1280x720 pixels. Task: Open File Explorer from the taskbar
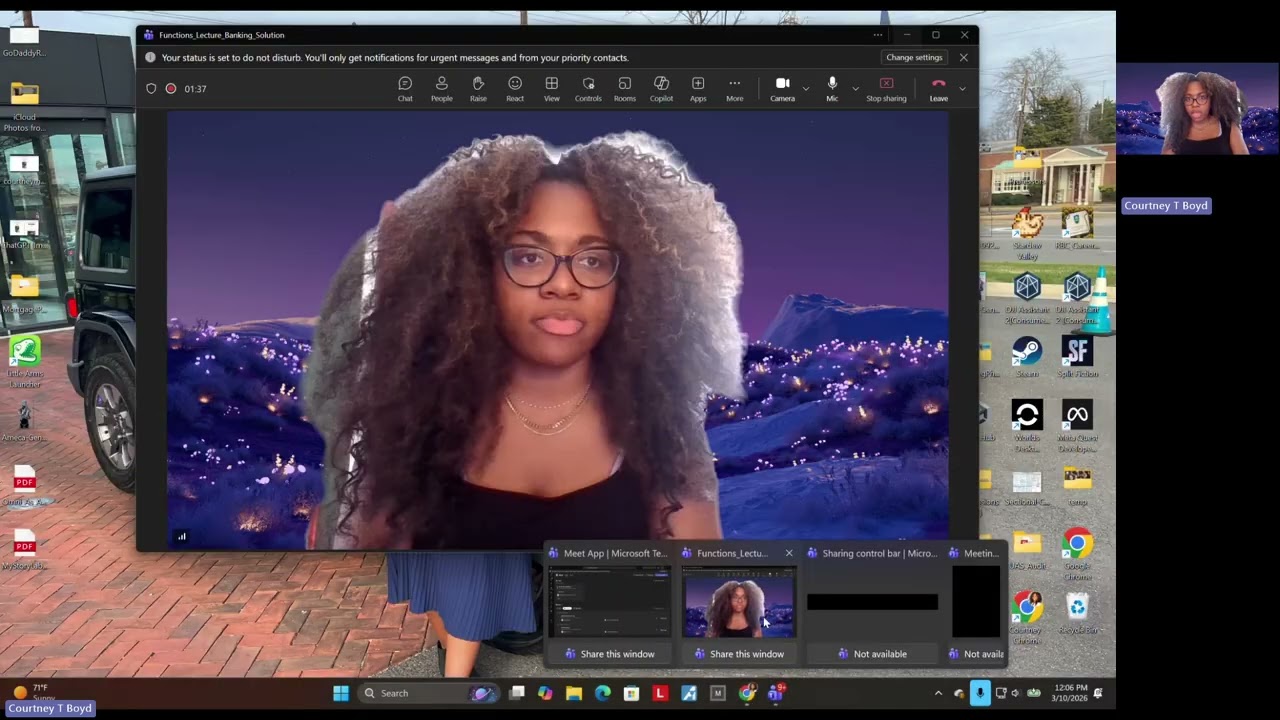[574, 693]
